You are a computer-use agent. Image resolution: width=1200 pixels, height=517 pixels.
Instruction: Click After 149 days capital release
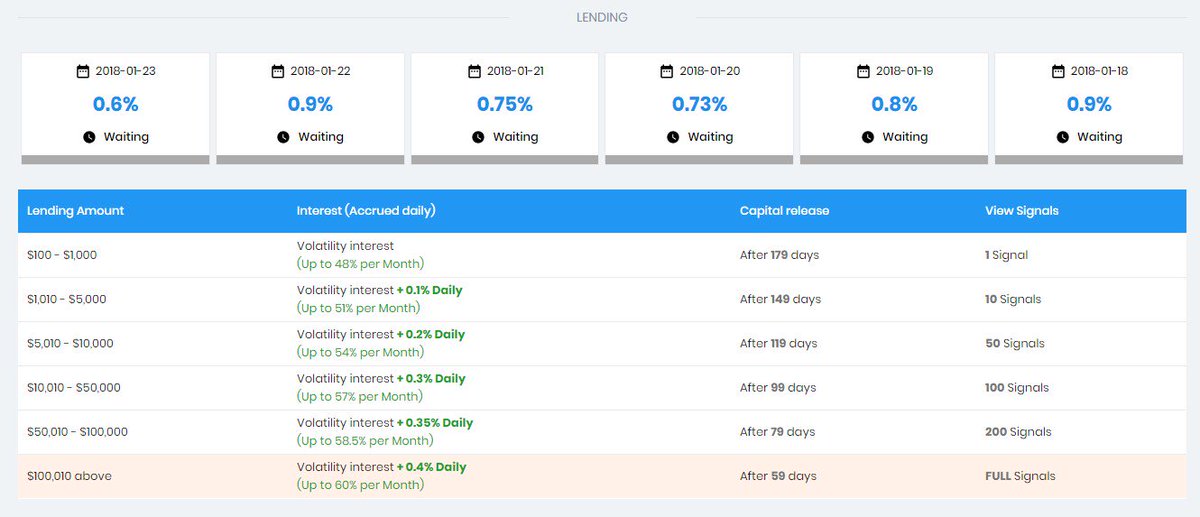(780, 299)
